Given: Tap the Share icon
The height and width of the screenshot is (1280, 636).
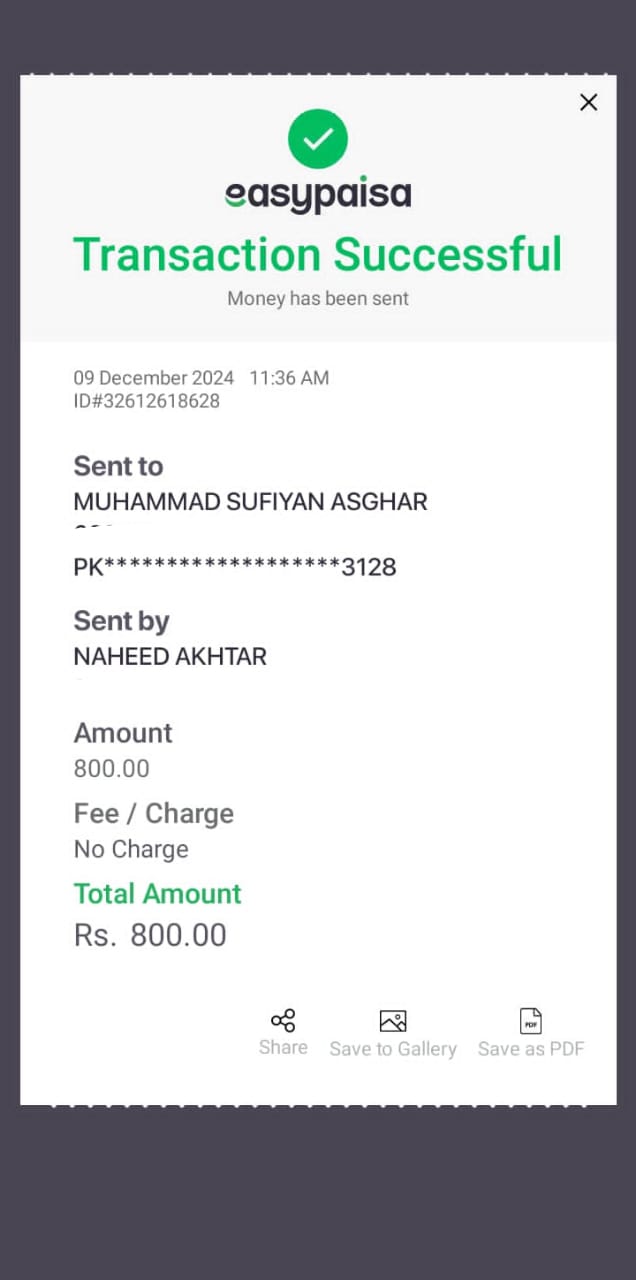Looking at the screenshot, I should 283,1021.
